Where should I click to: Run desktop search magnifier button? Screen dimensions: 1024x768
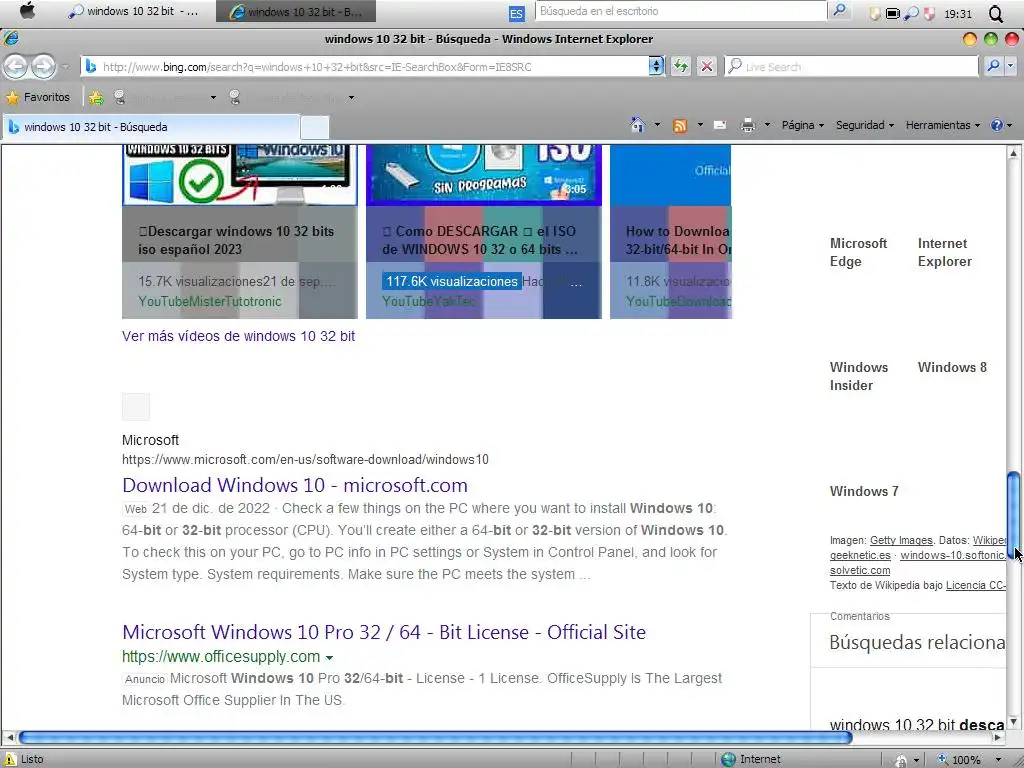pos(839,11)
